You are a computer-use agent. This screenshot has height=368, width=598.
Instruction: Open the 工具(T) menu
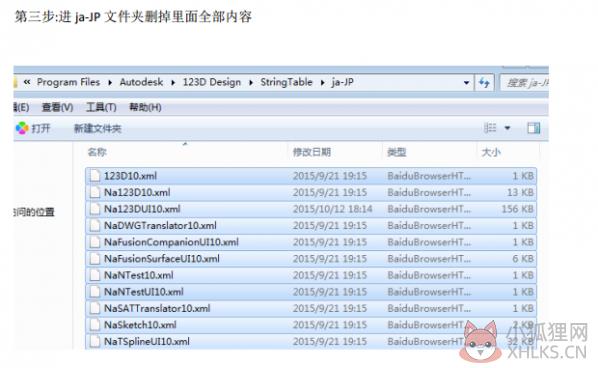pos(101,108)
